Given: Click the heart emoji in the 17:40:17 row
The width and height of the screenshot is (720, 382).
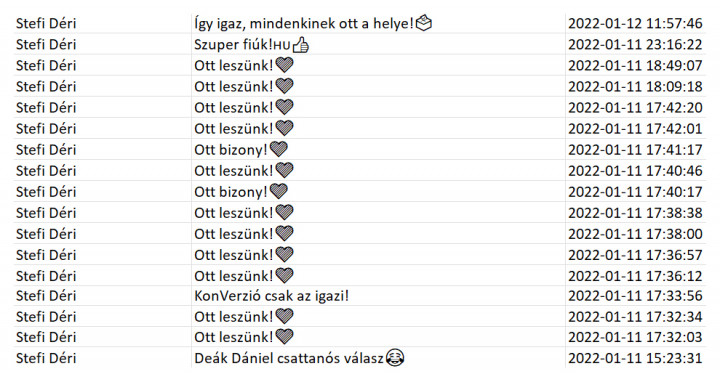Looking at the screenshot, I should pyautogui.click(x=279, y=191).
